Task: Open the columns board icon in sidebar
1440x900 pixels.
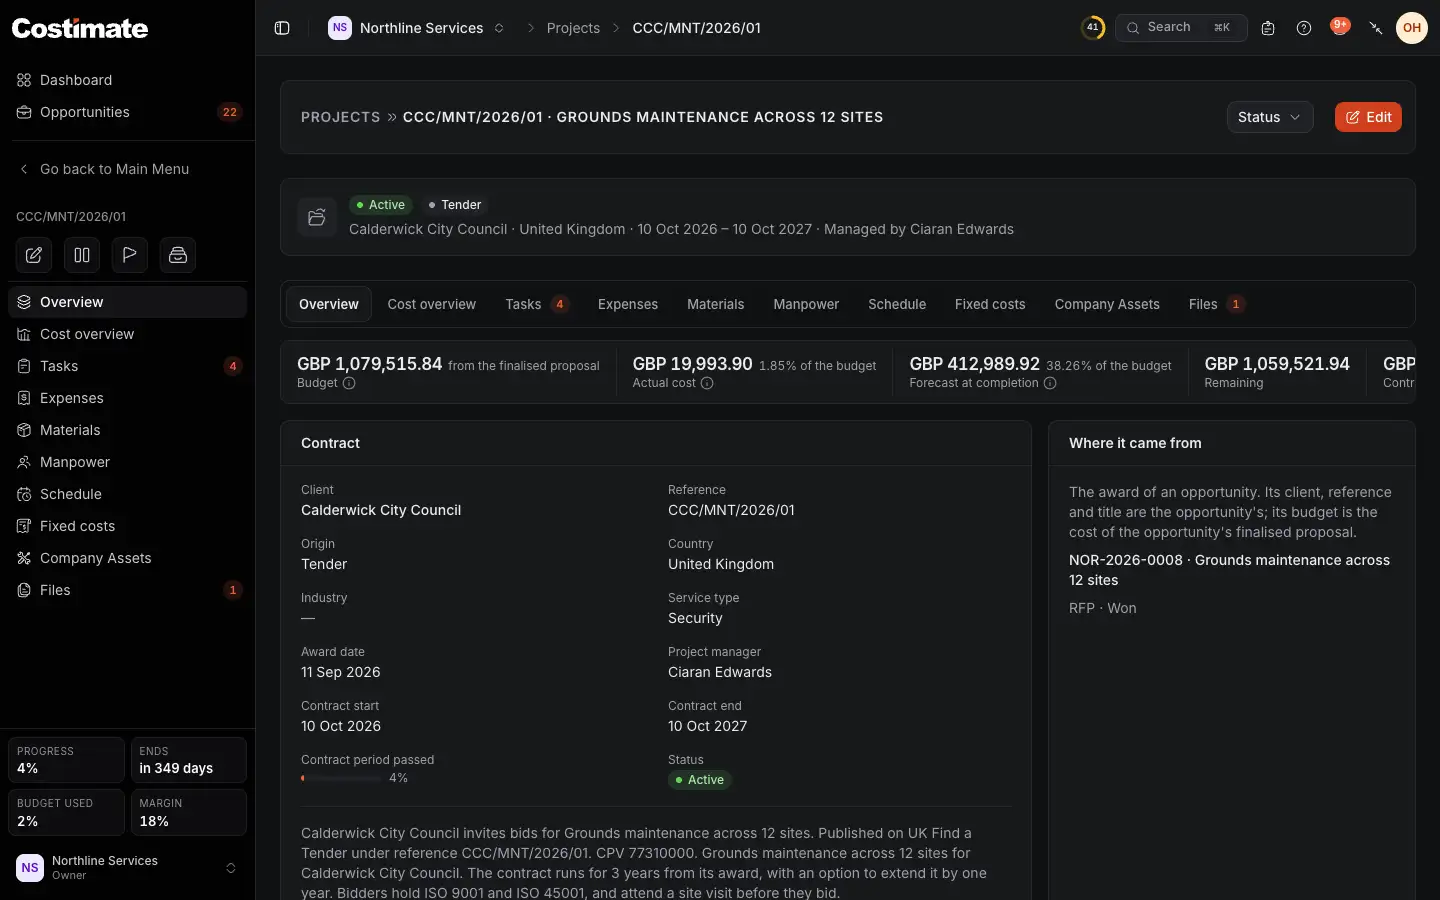Action: point(82,255)
